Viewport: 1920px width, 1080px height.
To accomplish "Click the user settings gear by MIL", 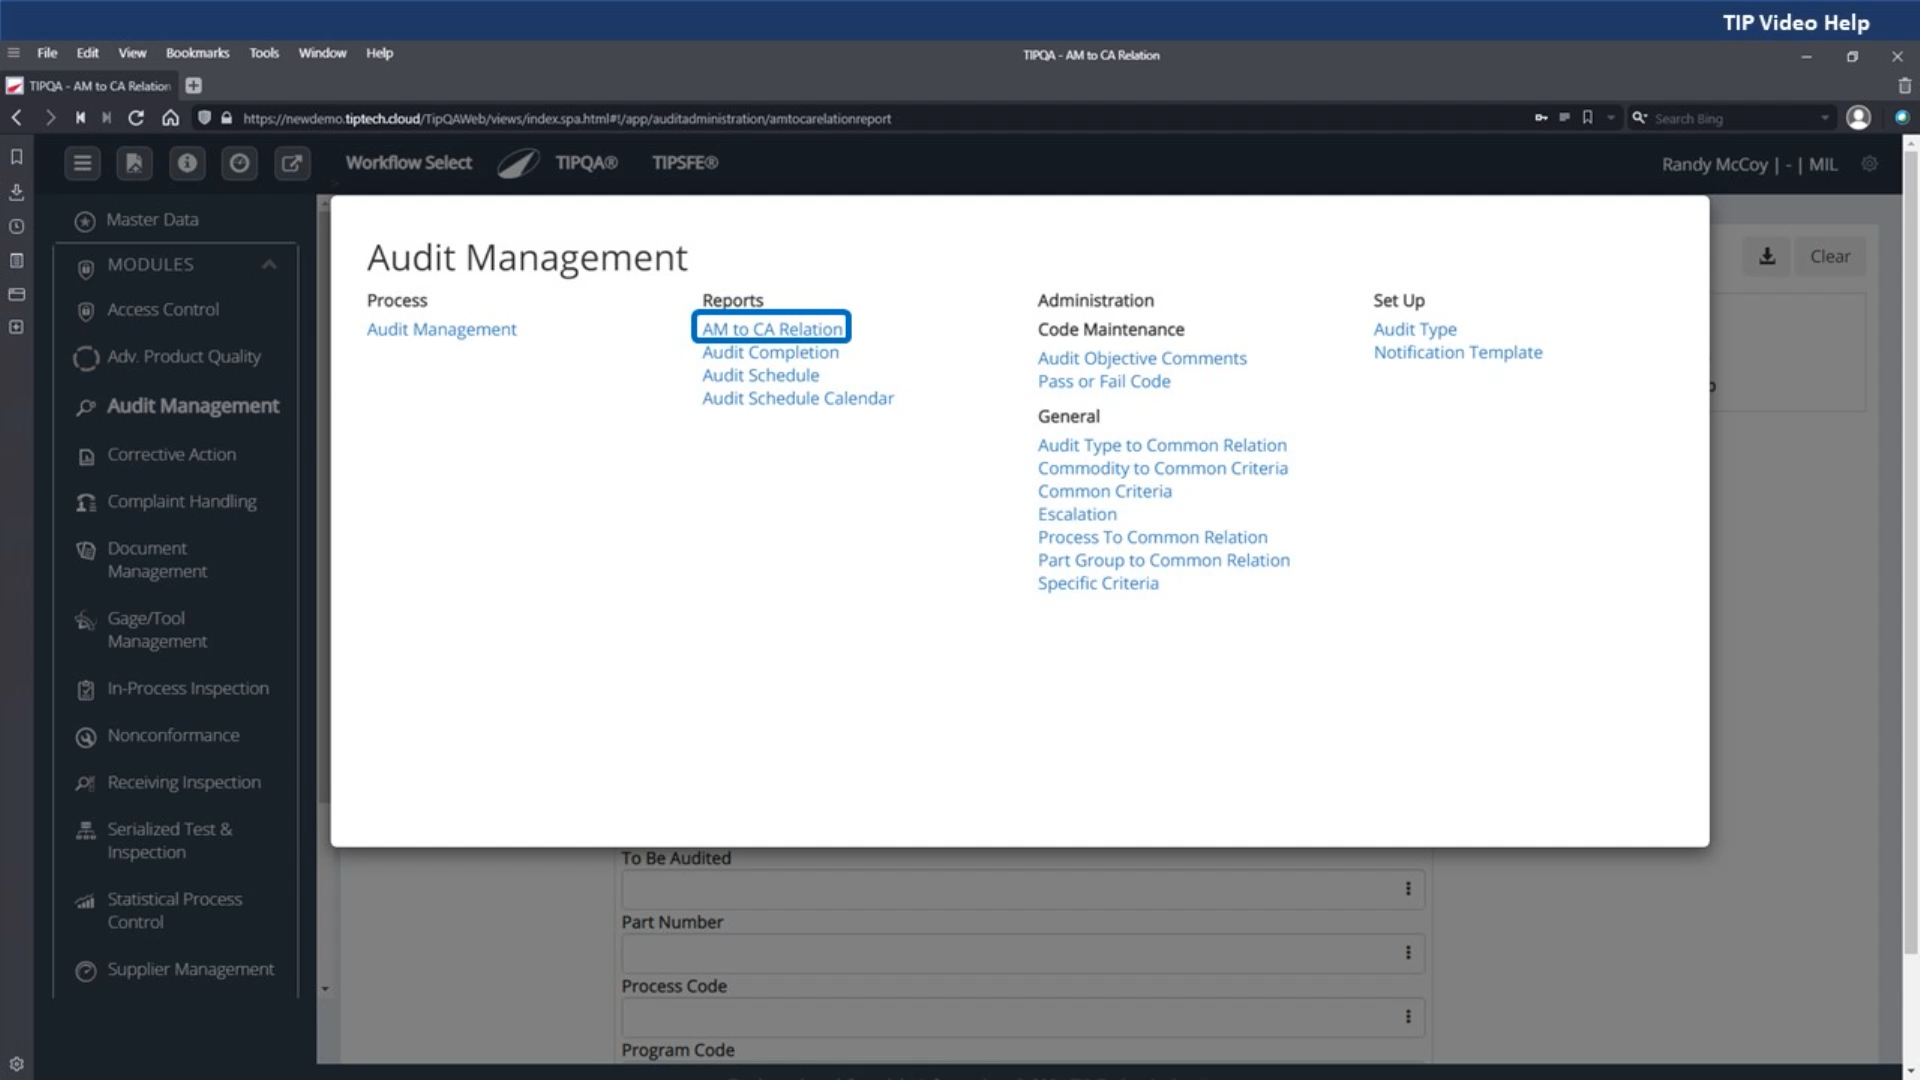I will click(1869, 164).
